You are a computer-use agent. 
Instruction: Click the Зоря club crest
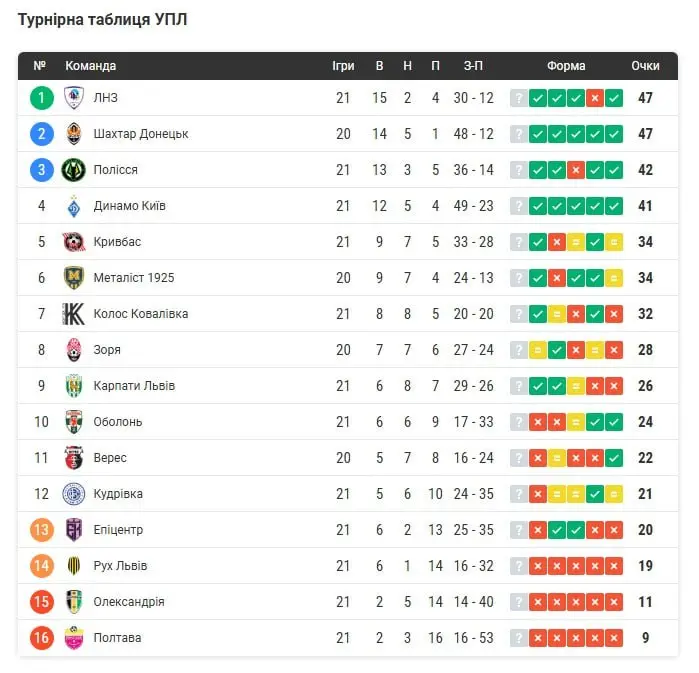coord(74,350)
